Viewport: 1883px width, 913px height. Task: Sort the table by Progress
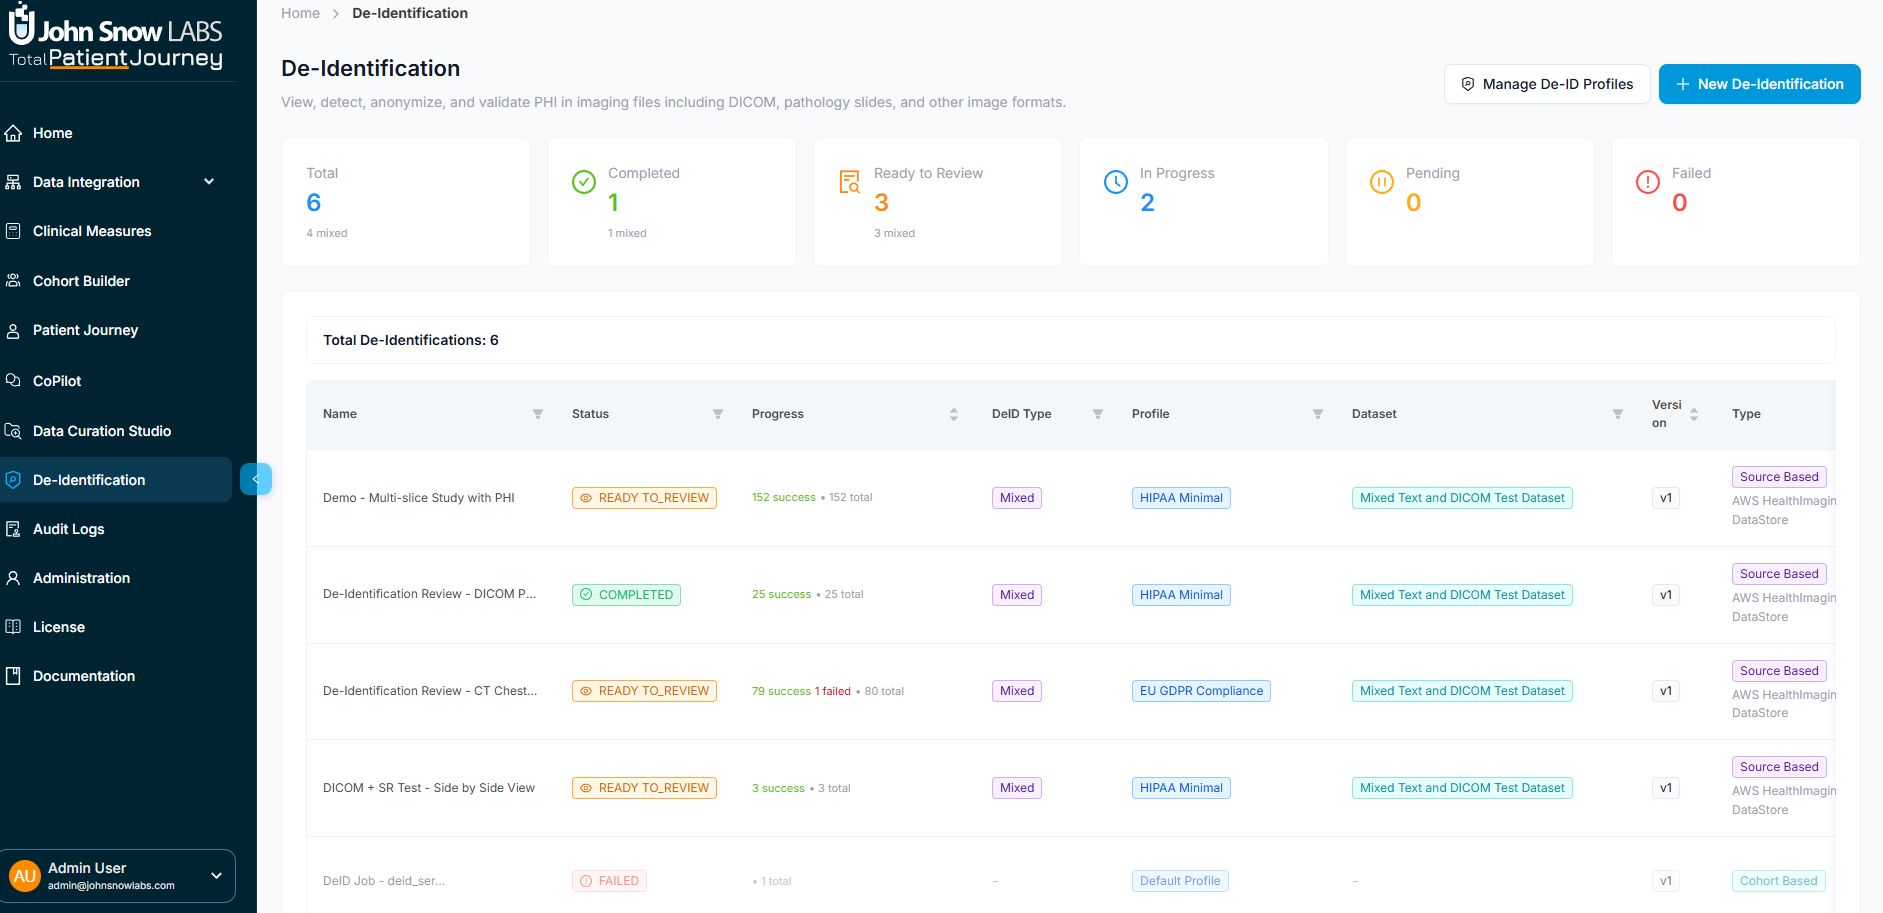(x=954, y=413)
